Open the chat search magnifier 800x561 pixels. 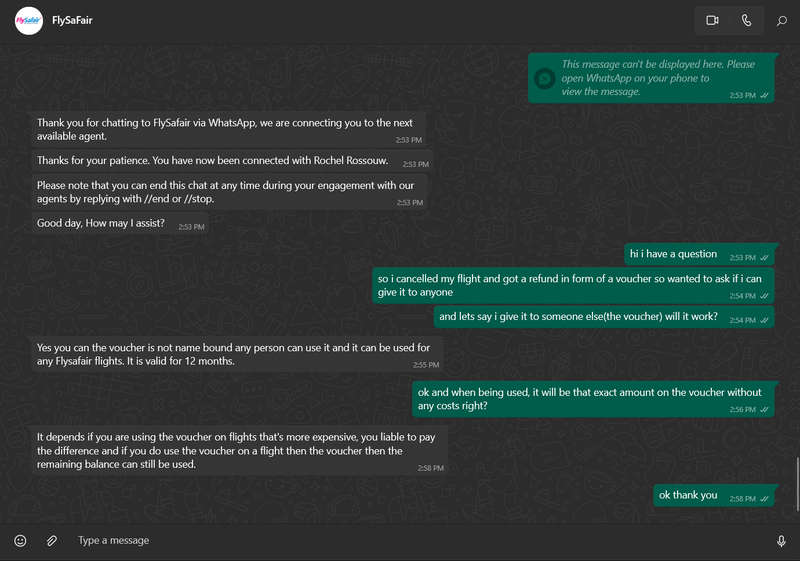coord(782,21)
